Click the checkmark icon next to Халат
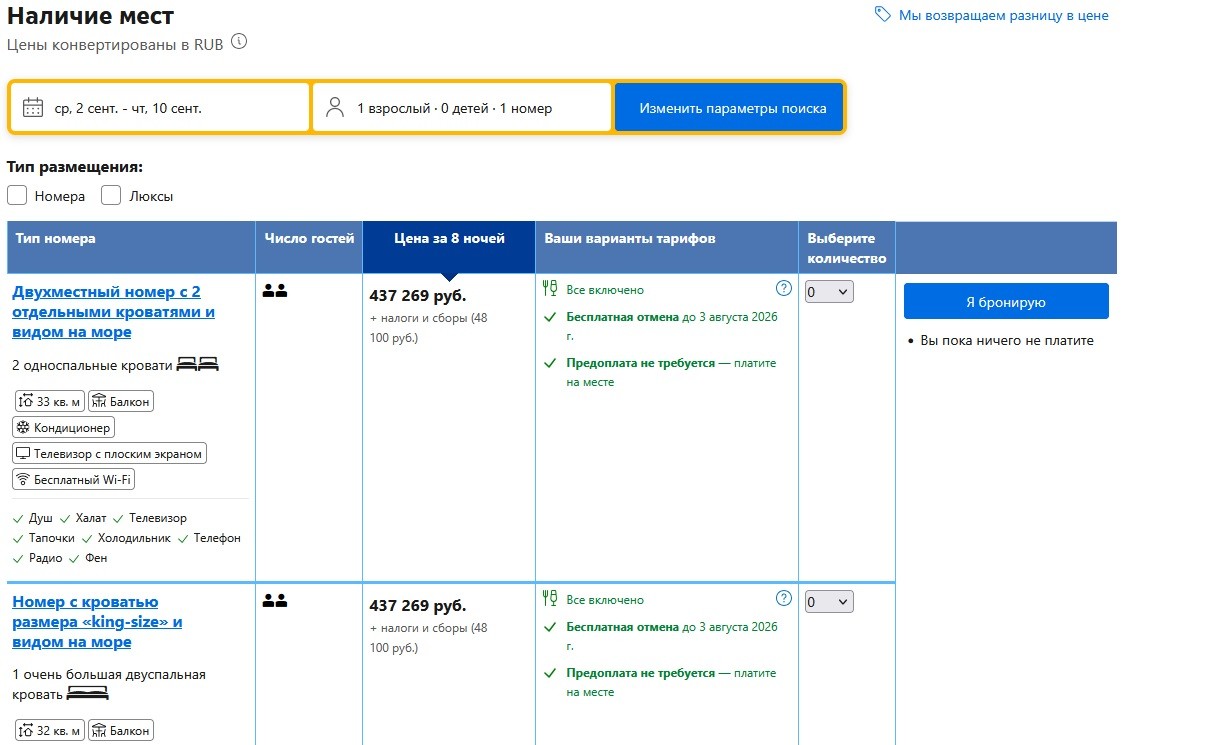This screenshot has height=745, width=1212. click(65, 518)
